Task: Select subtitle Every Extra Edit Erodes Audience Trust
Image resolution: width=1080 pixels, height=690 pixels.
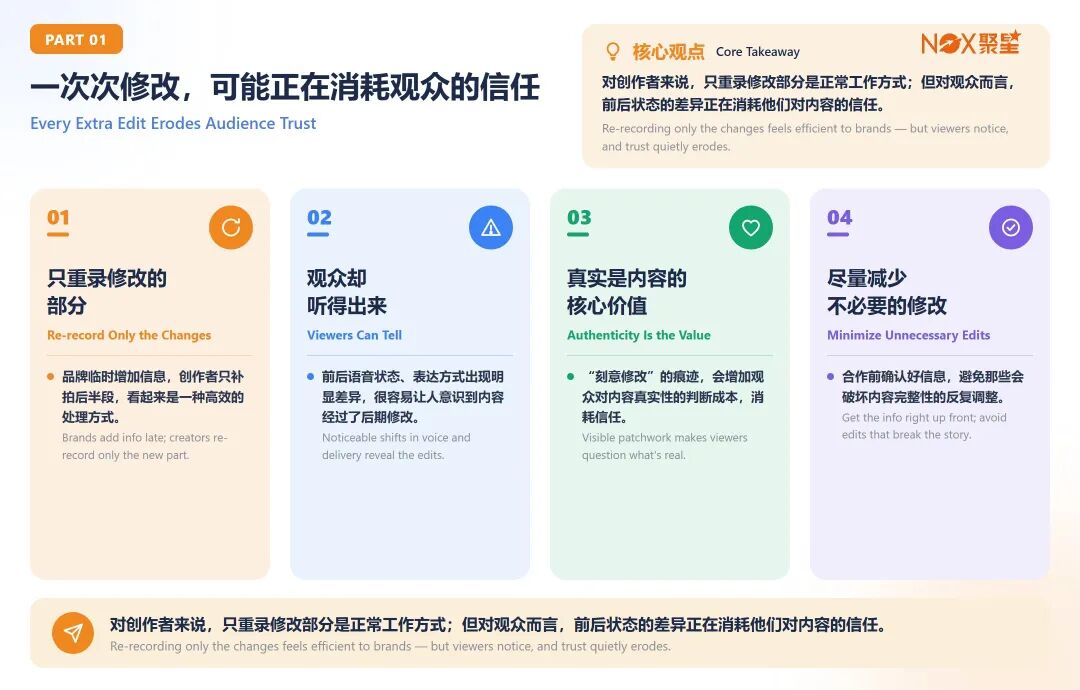Action: 173,123
